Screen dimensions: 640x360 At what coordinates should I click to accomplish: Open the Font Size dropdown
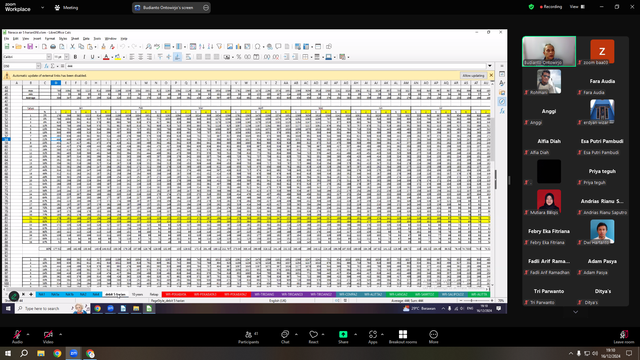[67, 57]
